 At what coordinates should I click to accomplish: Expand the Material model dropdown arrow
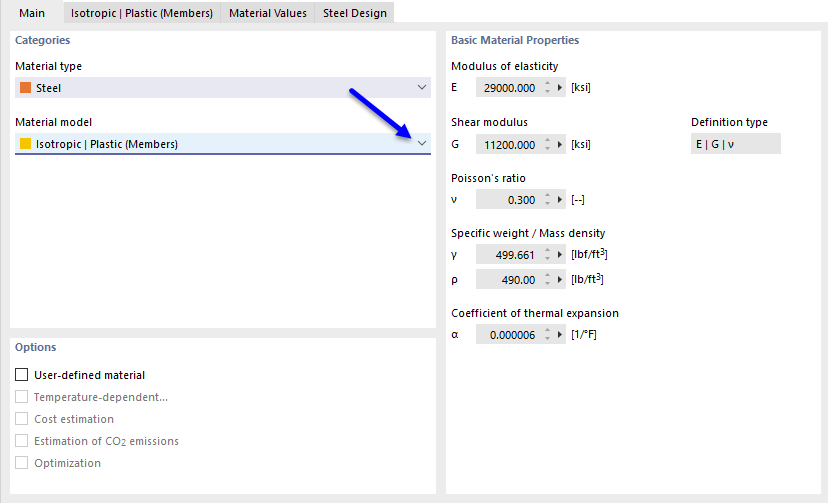point(421,143)
